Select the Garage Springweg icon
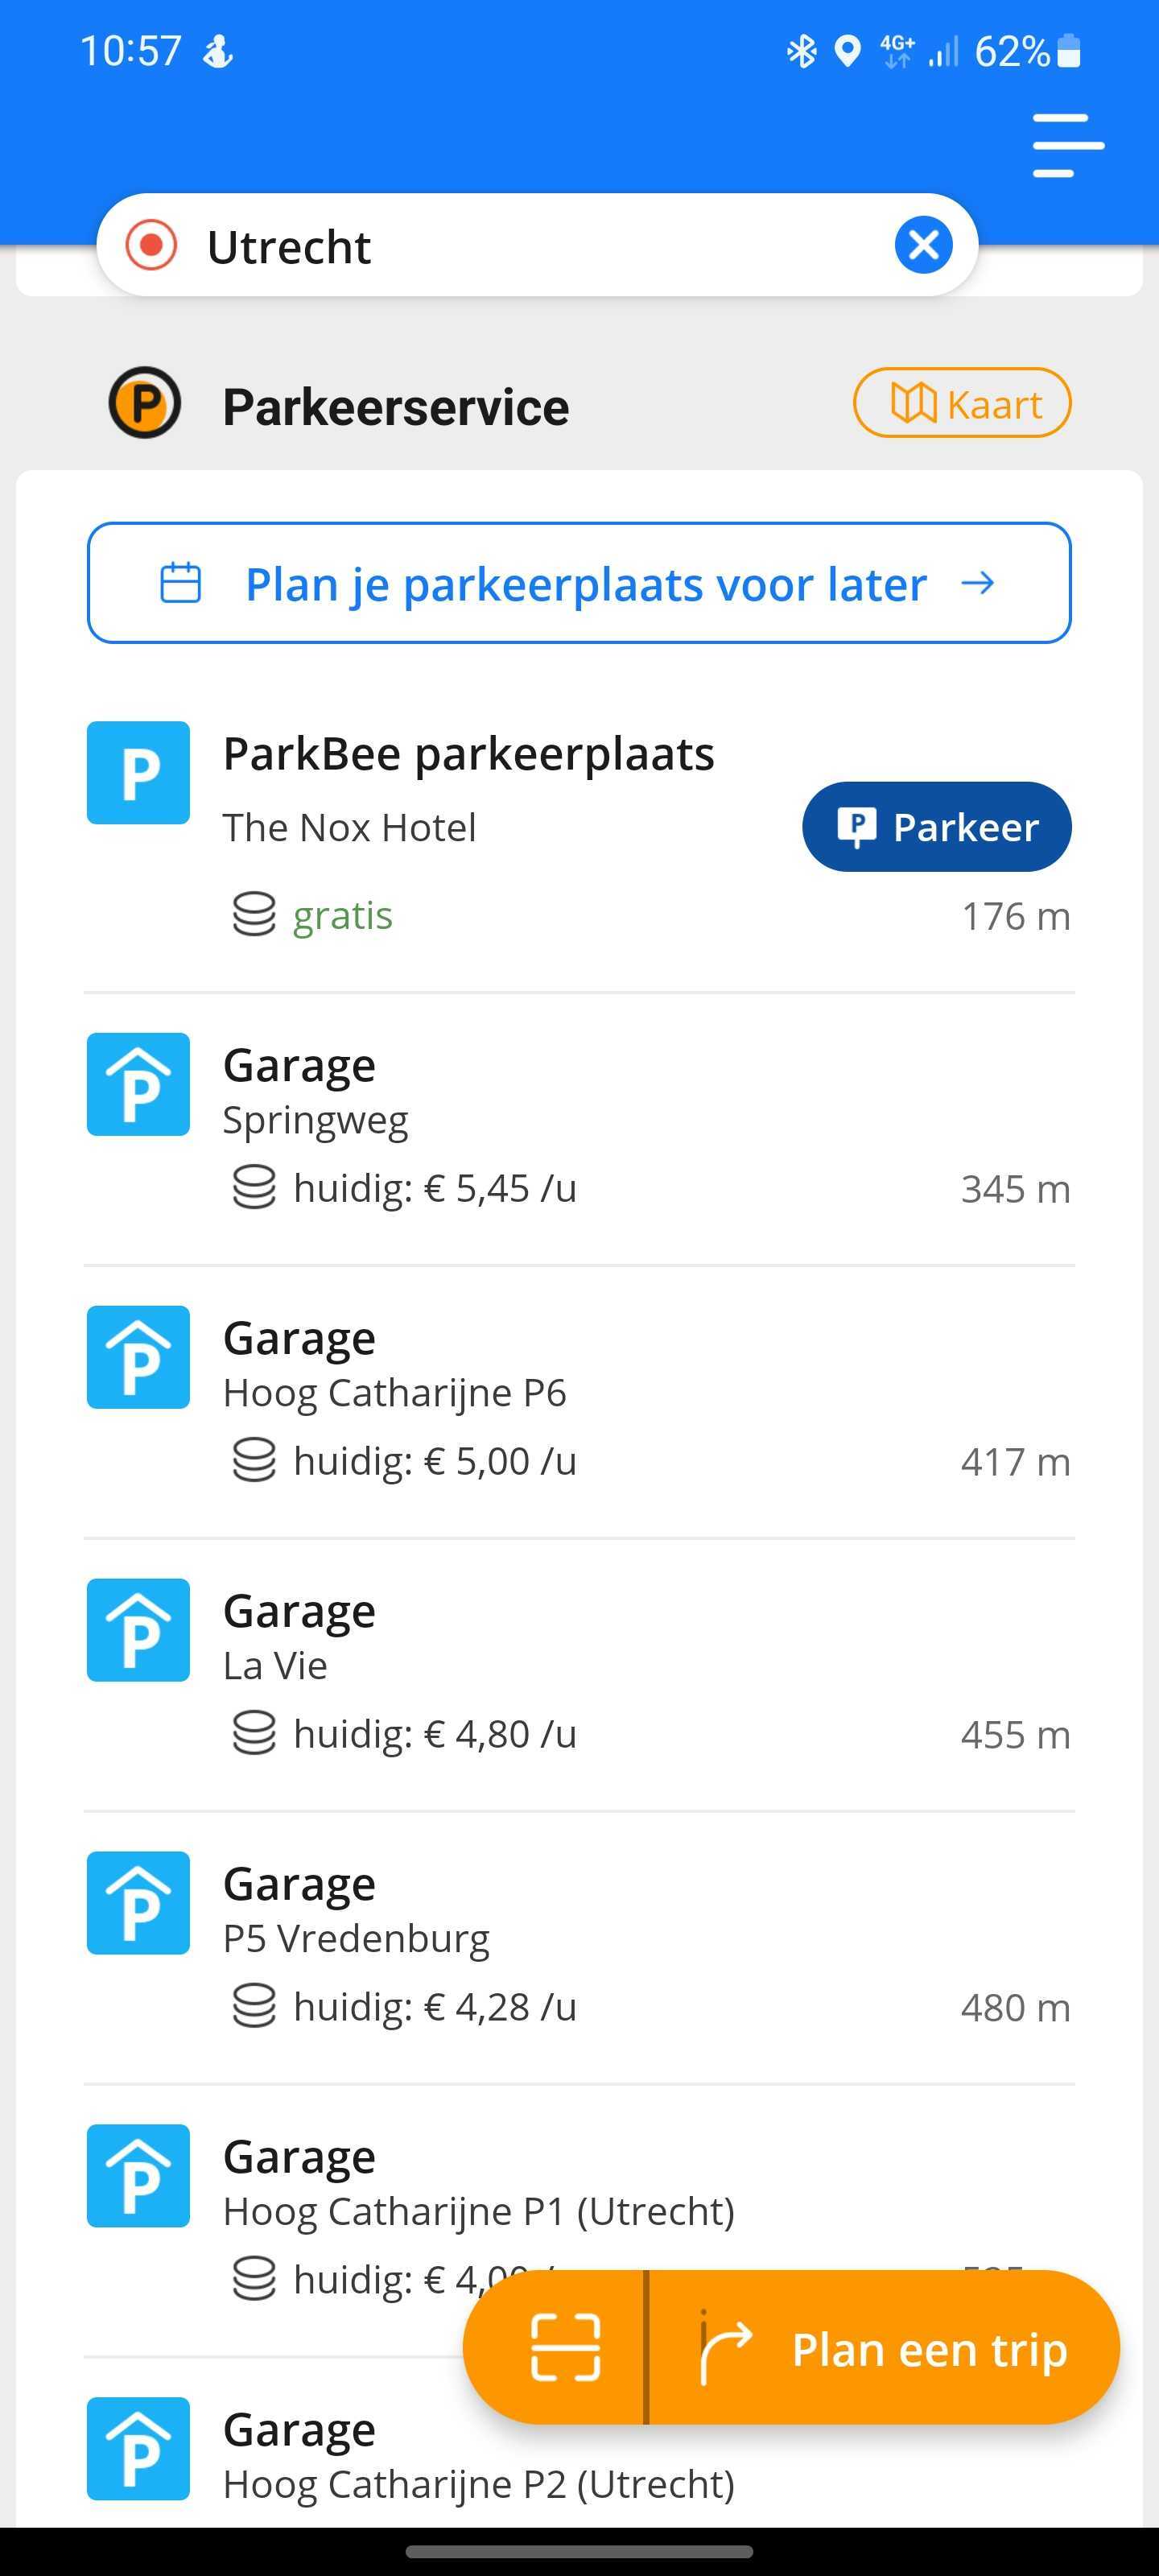 pos(138,1084)
